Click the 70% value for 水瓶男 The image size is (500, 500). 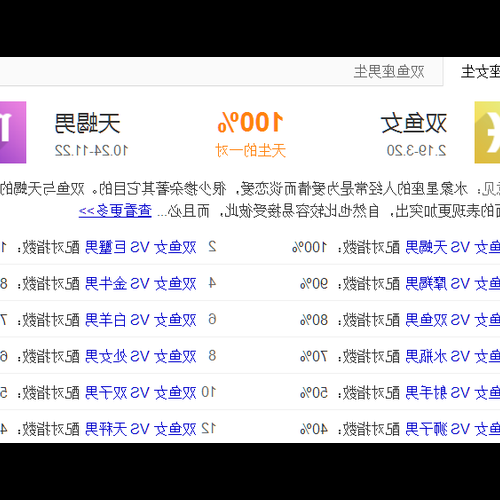click(314, 357)
